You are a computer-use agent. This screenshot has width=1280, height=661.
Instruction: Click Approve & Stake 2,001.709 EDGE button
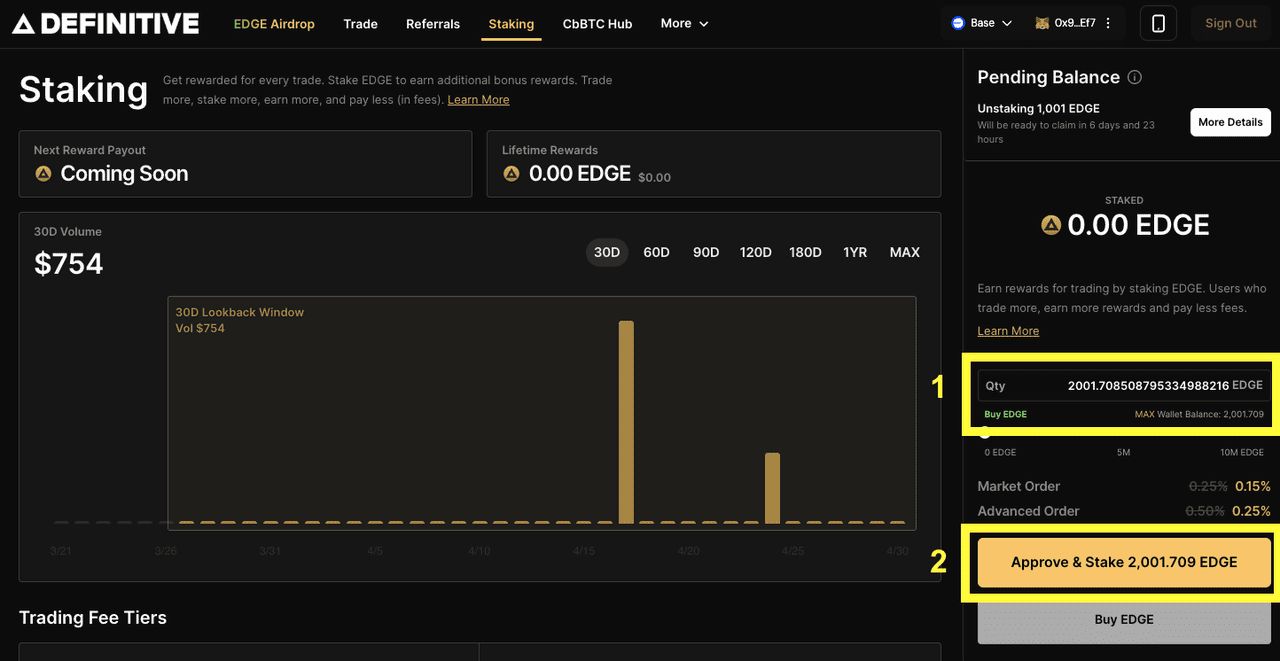coord(1124,562)
